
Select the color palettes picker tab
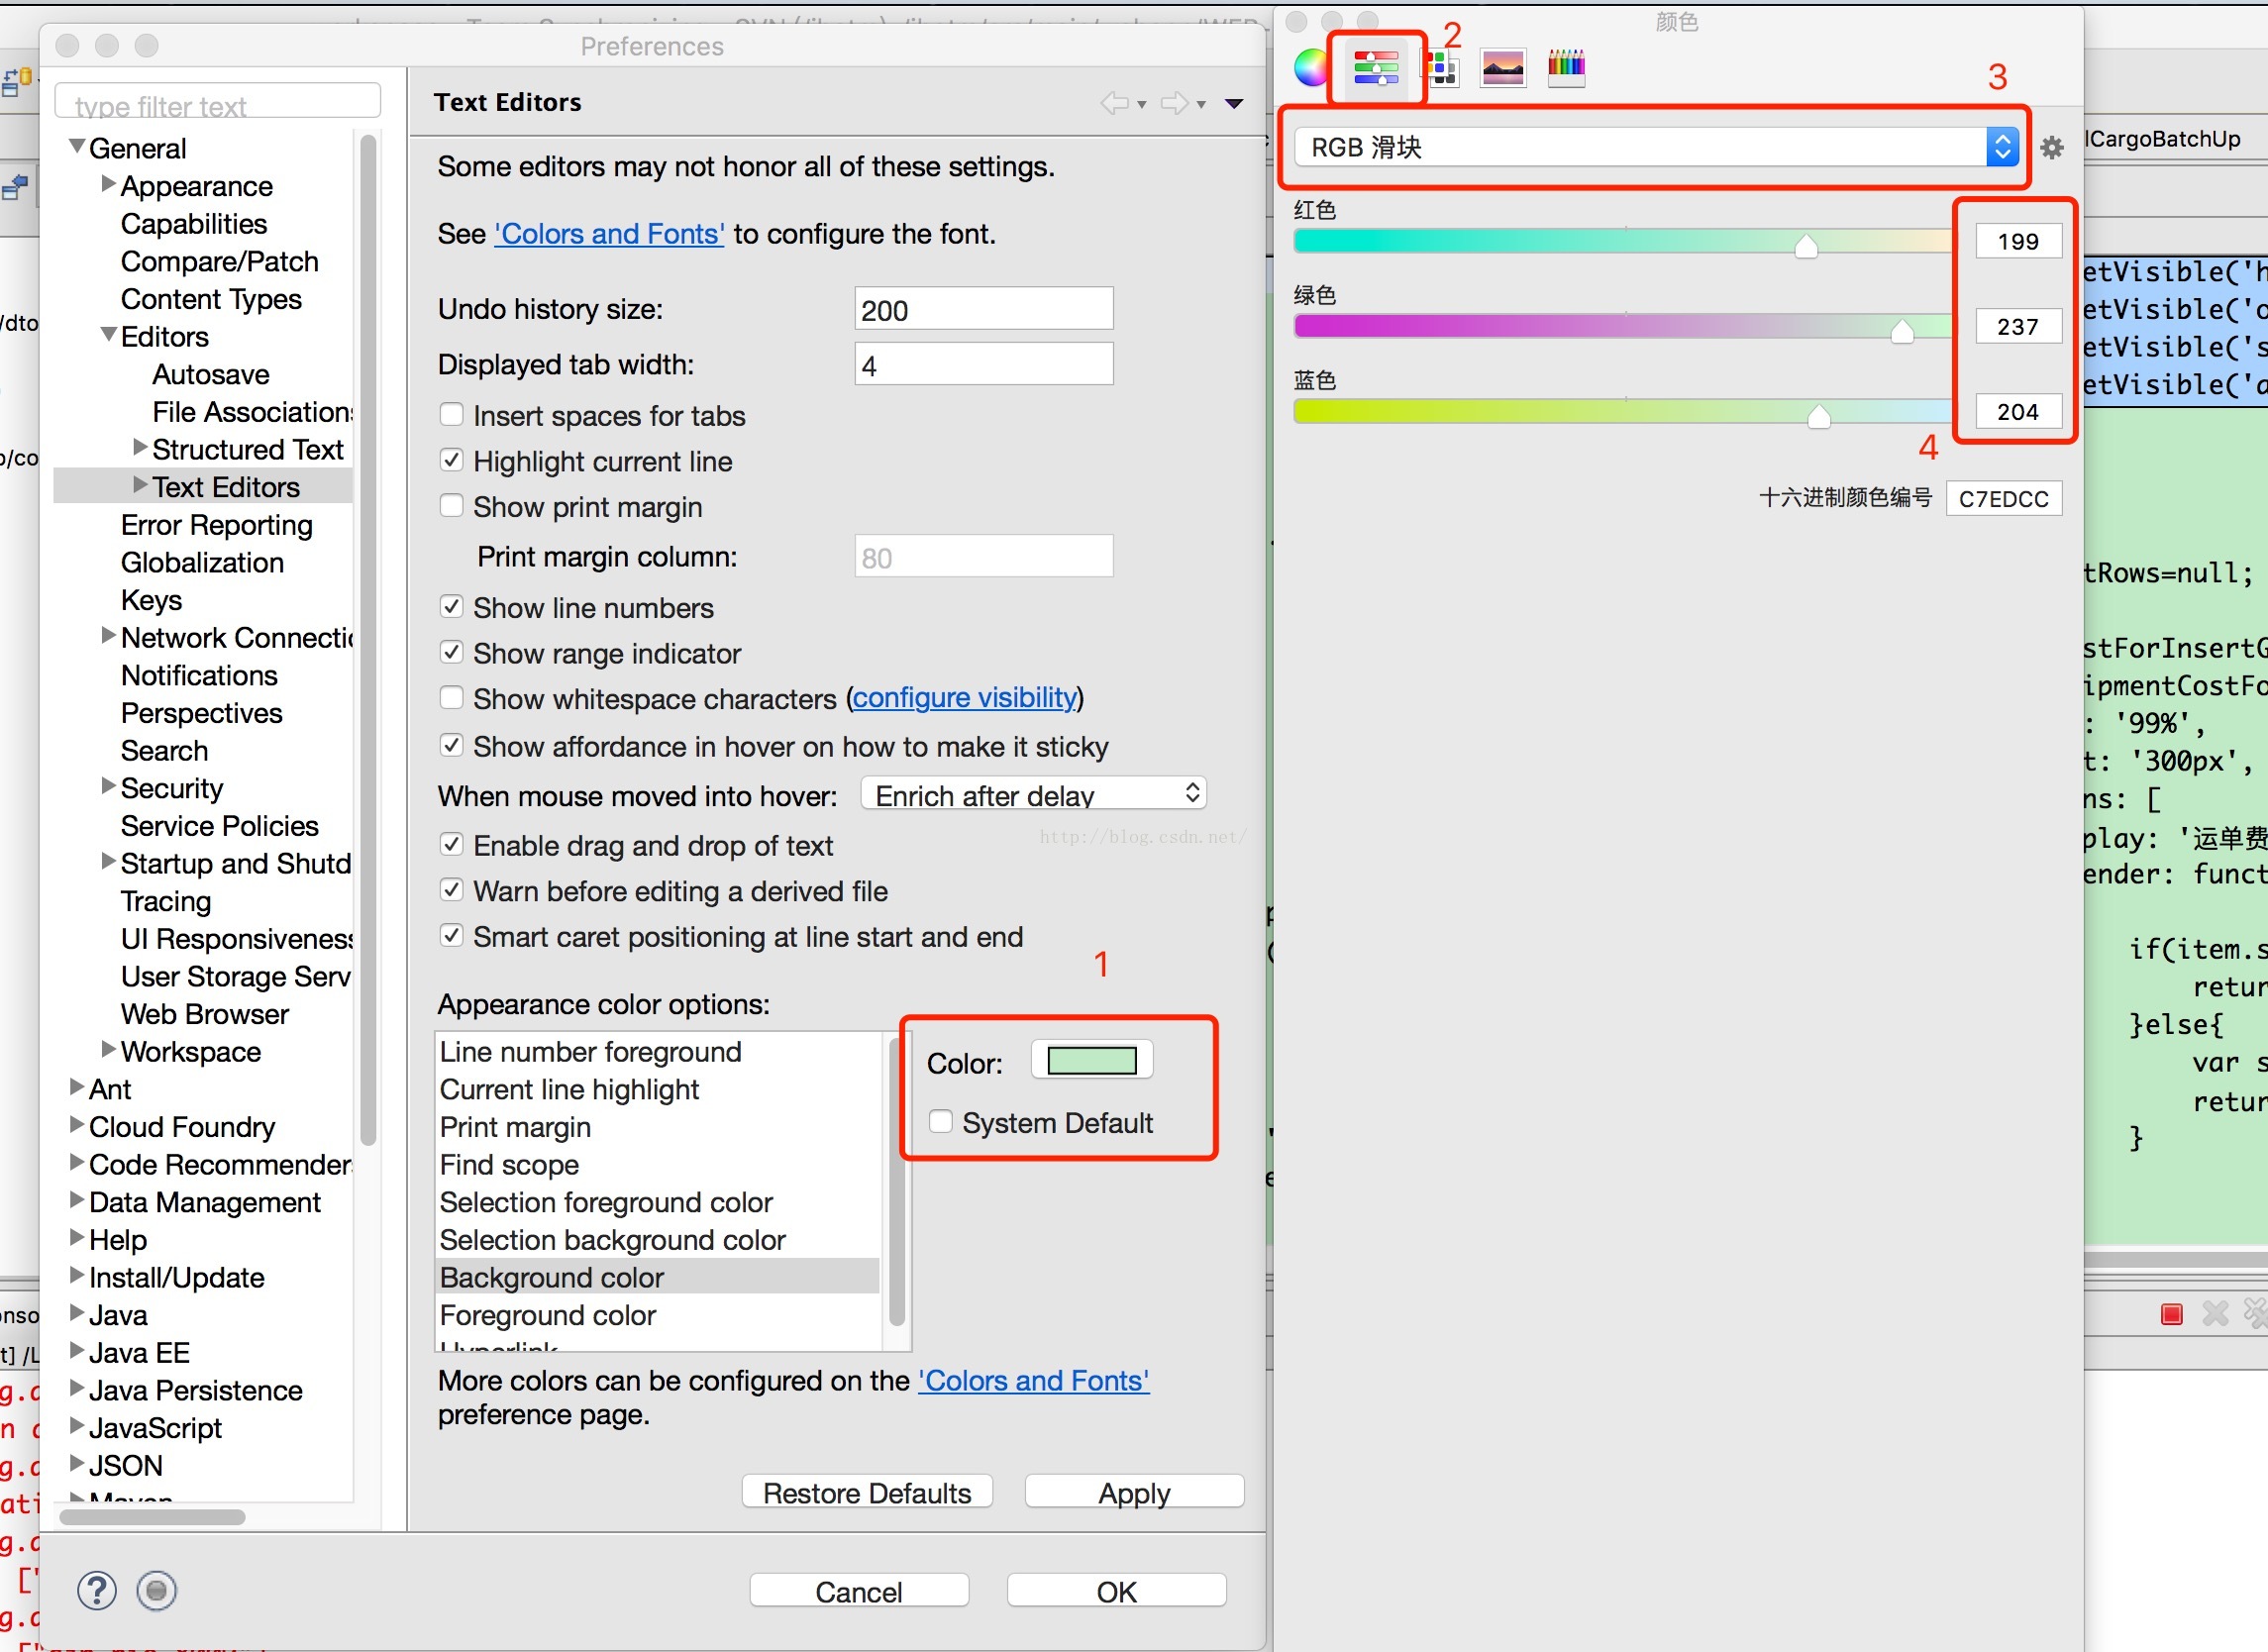tap(1441, 68)
